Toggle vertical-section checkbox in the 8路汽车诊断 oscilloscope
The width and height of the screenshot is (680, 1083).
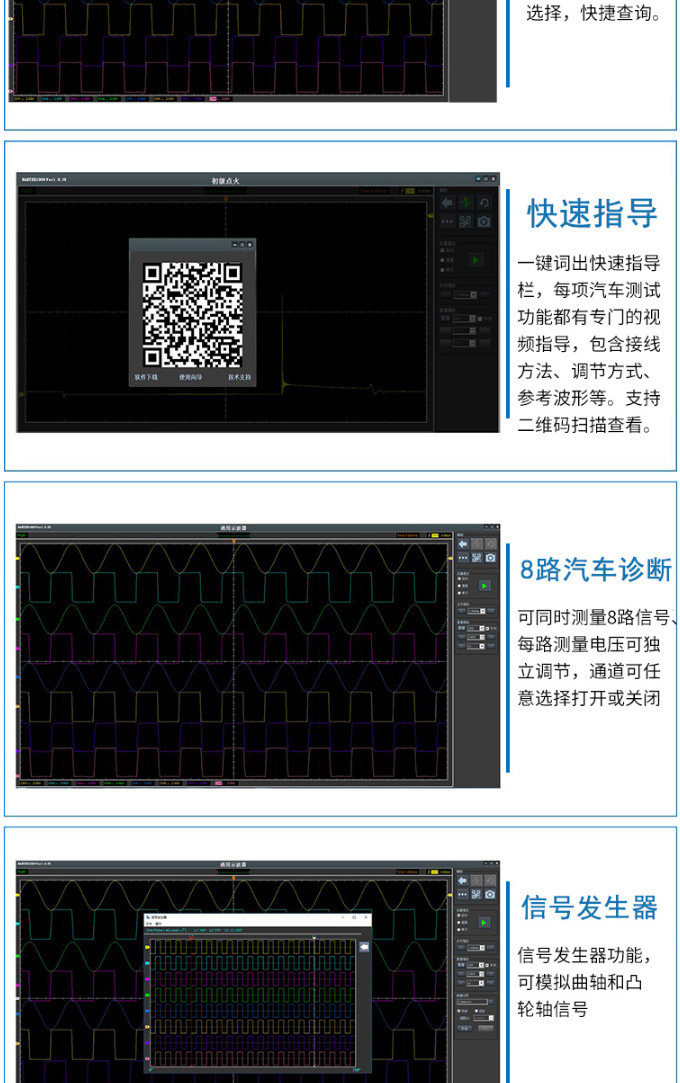pos(487,628)
